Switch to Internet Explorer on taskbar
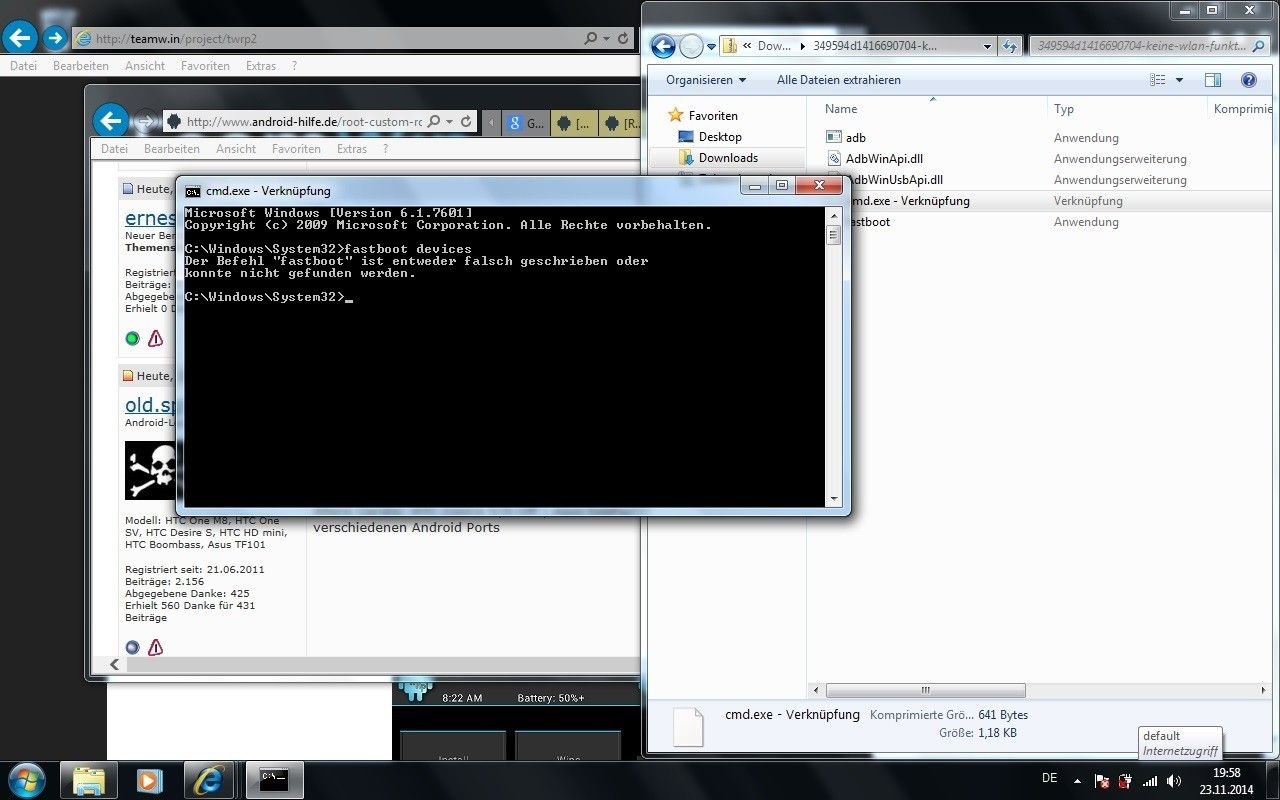 [209, 780]
